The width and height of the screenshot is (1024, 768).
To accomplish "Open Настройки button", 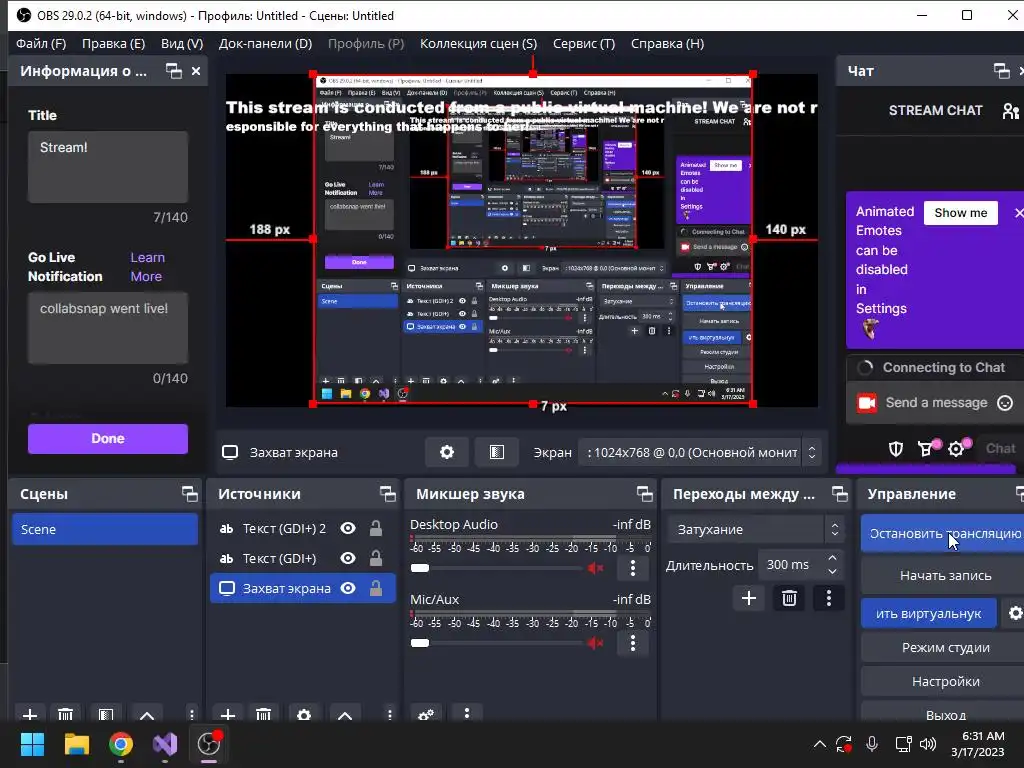I will click(x=943, y=681).
